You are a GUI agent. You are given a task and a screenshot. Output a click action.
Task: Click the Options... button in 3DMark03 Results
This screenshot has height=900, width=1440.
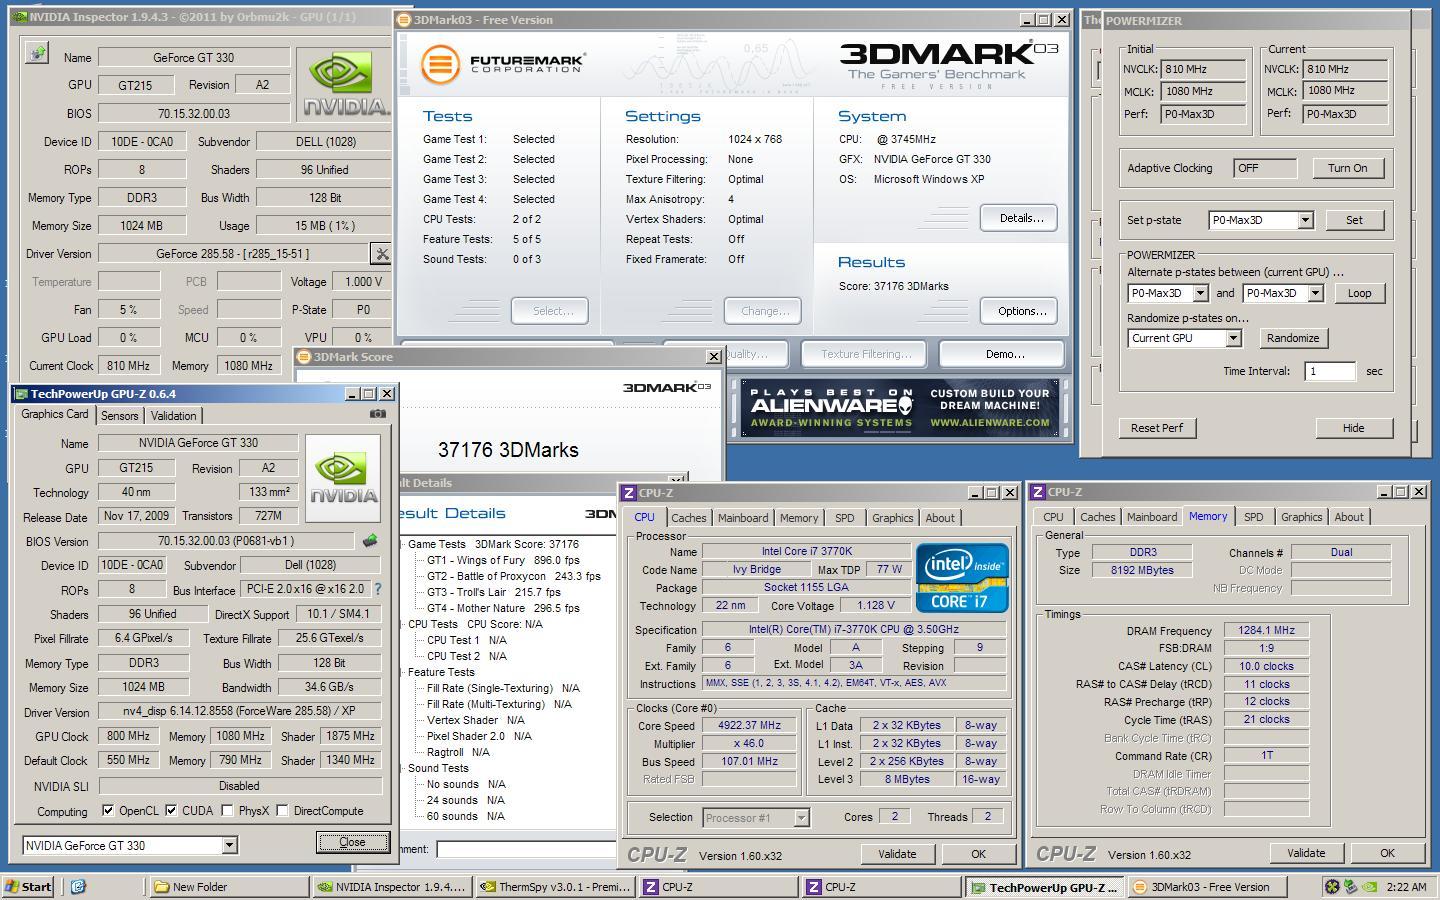click(1020, 311)
